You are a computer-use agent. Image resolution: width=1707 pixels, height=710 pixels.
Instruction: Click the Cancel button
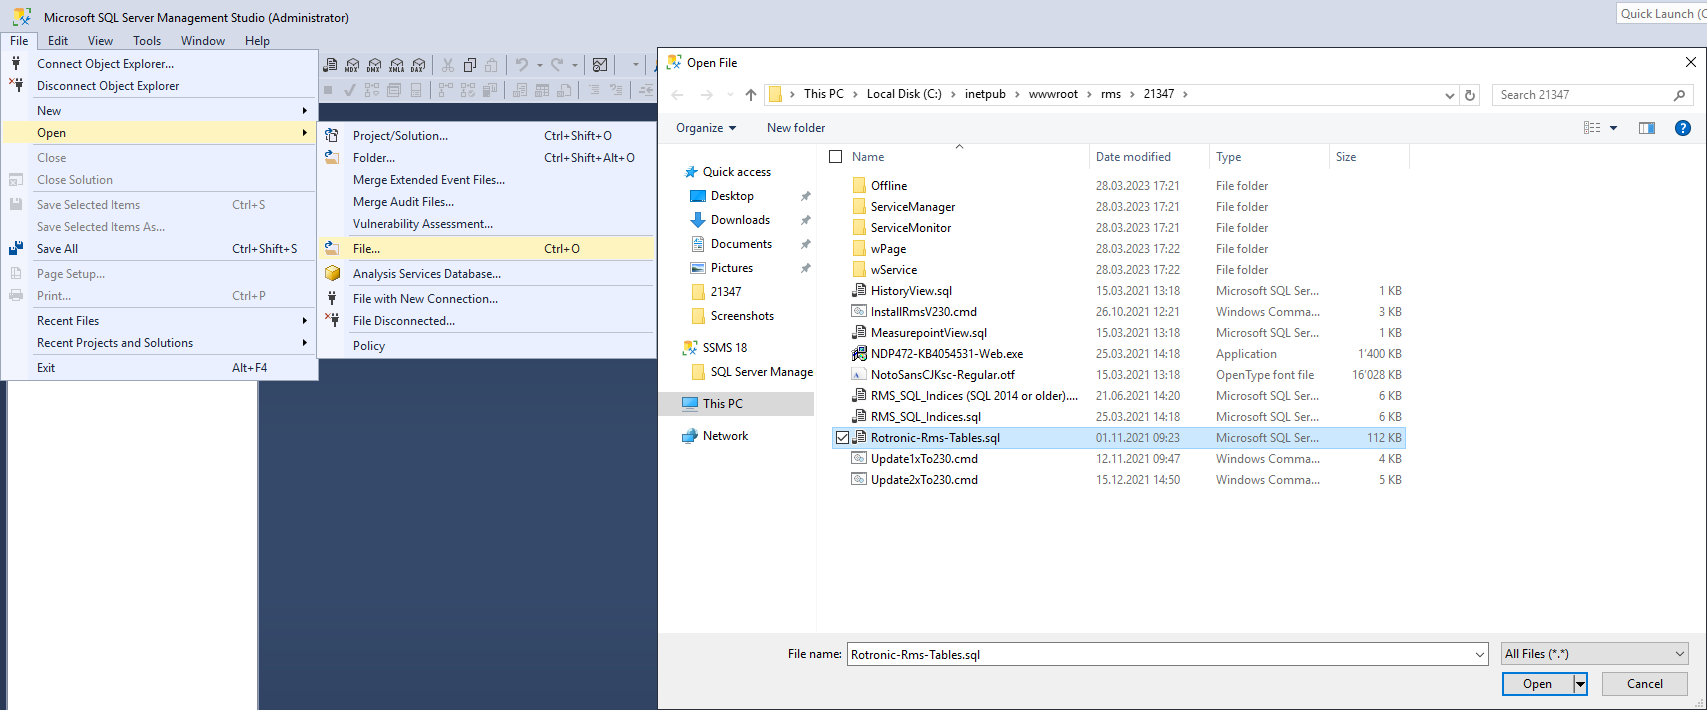click(x=1645, y=684)
